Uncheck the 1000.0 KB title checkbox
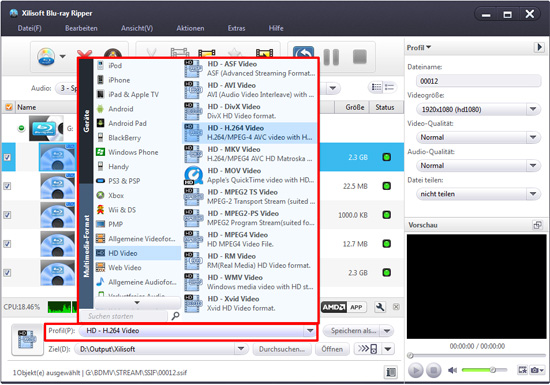This screenshot has width=550, height=385. point(7,215)
